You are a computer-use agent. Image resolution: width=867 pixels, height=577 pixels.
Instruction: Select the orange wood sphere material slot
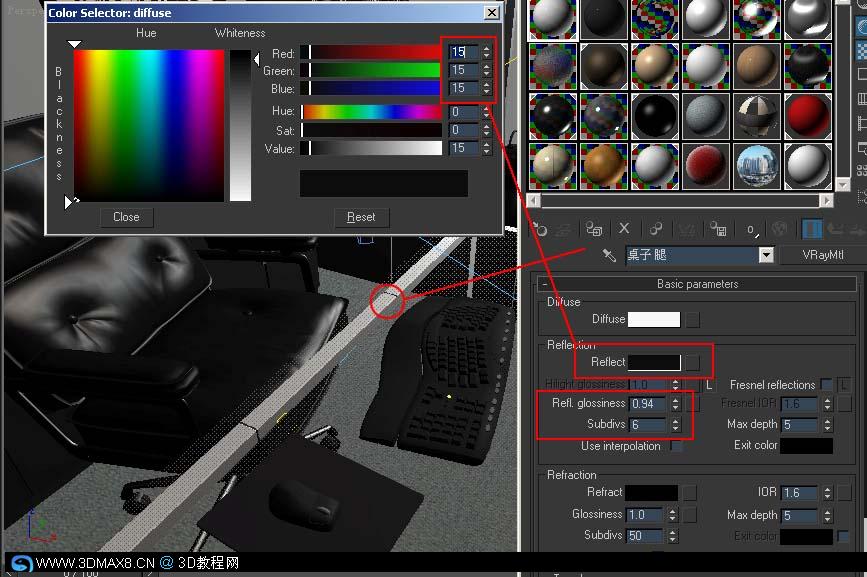click(604, 166)
